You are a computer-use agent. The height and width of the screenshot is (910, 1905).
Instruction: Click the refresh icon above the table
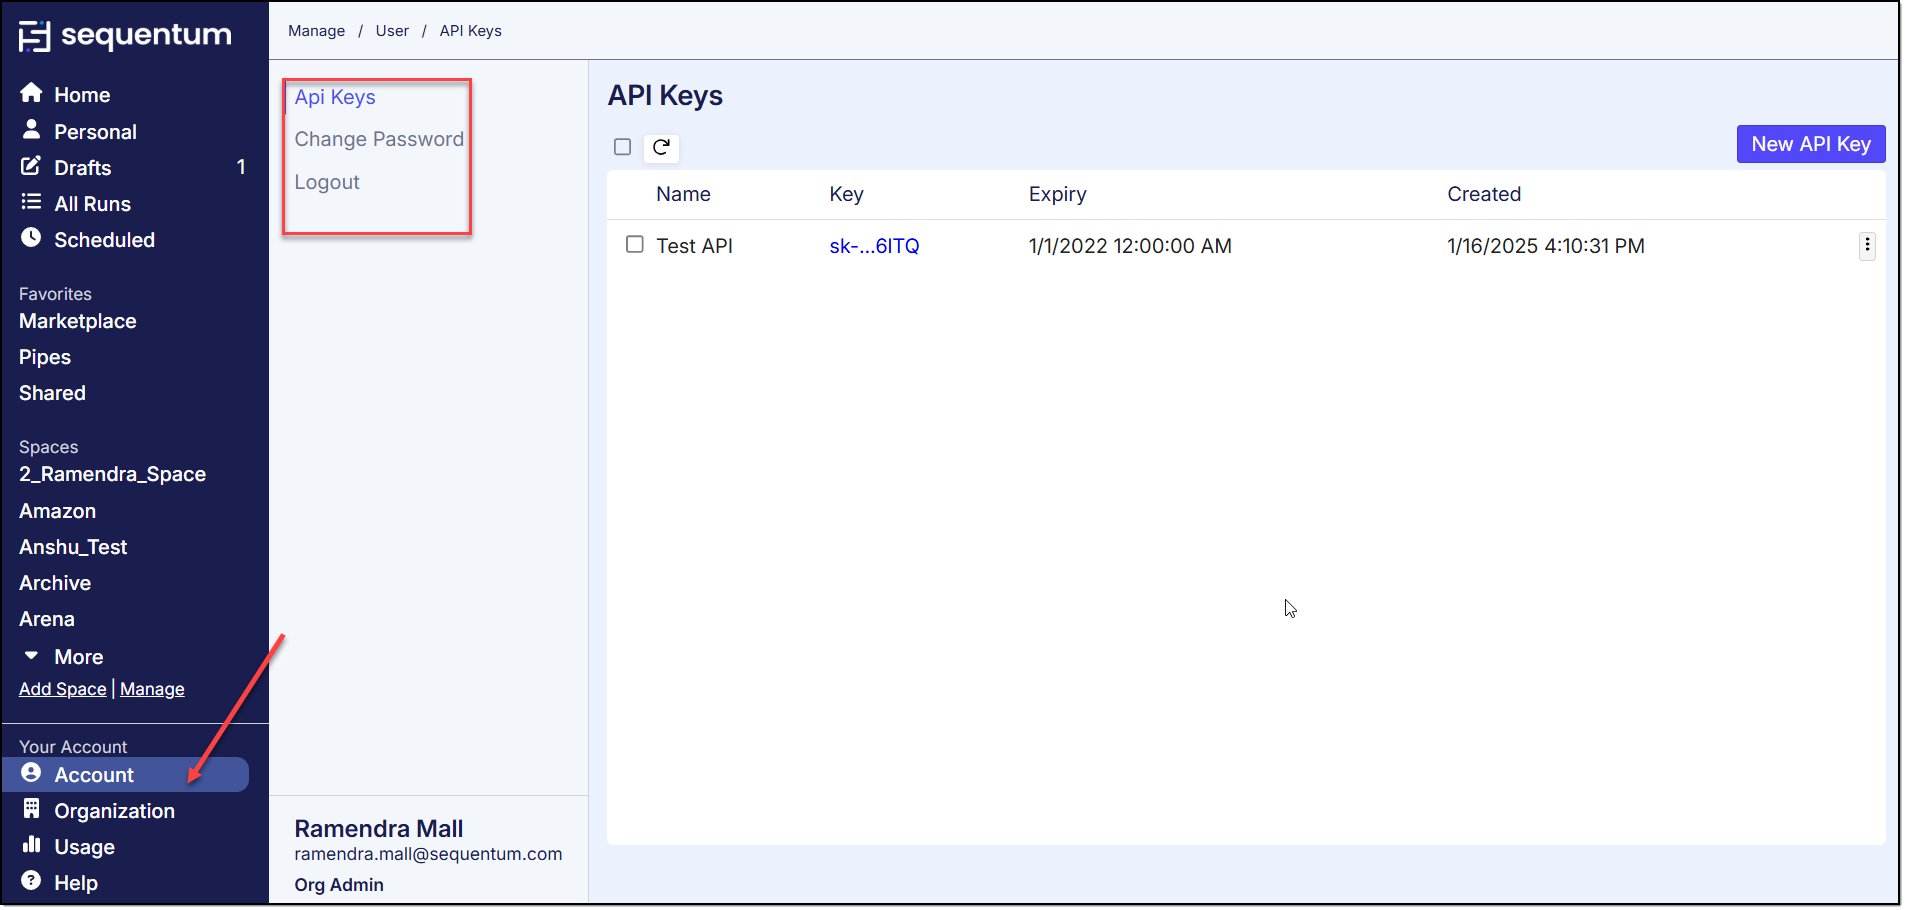(661, 148)
